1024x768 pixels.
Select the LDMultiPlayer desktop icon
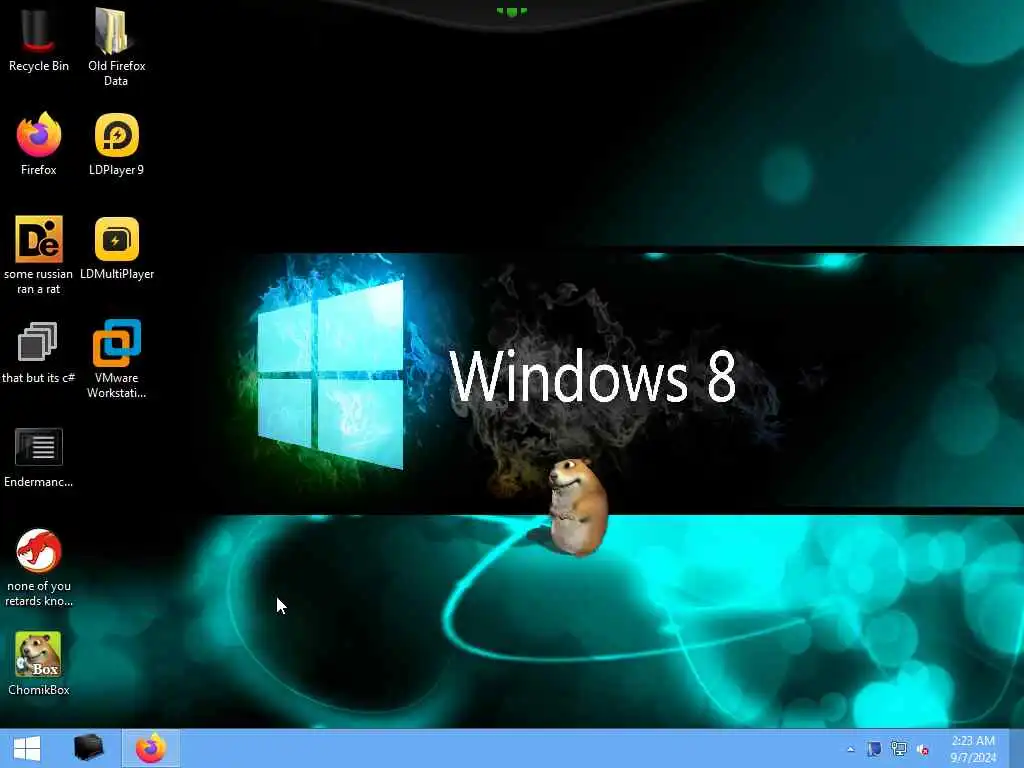[x=116, y=248]
